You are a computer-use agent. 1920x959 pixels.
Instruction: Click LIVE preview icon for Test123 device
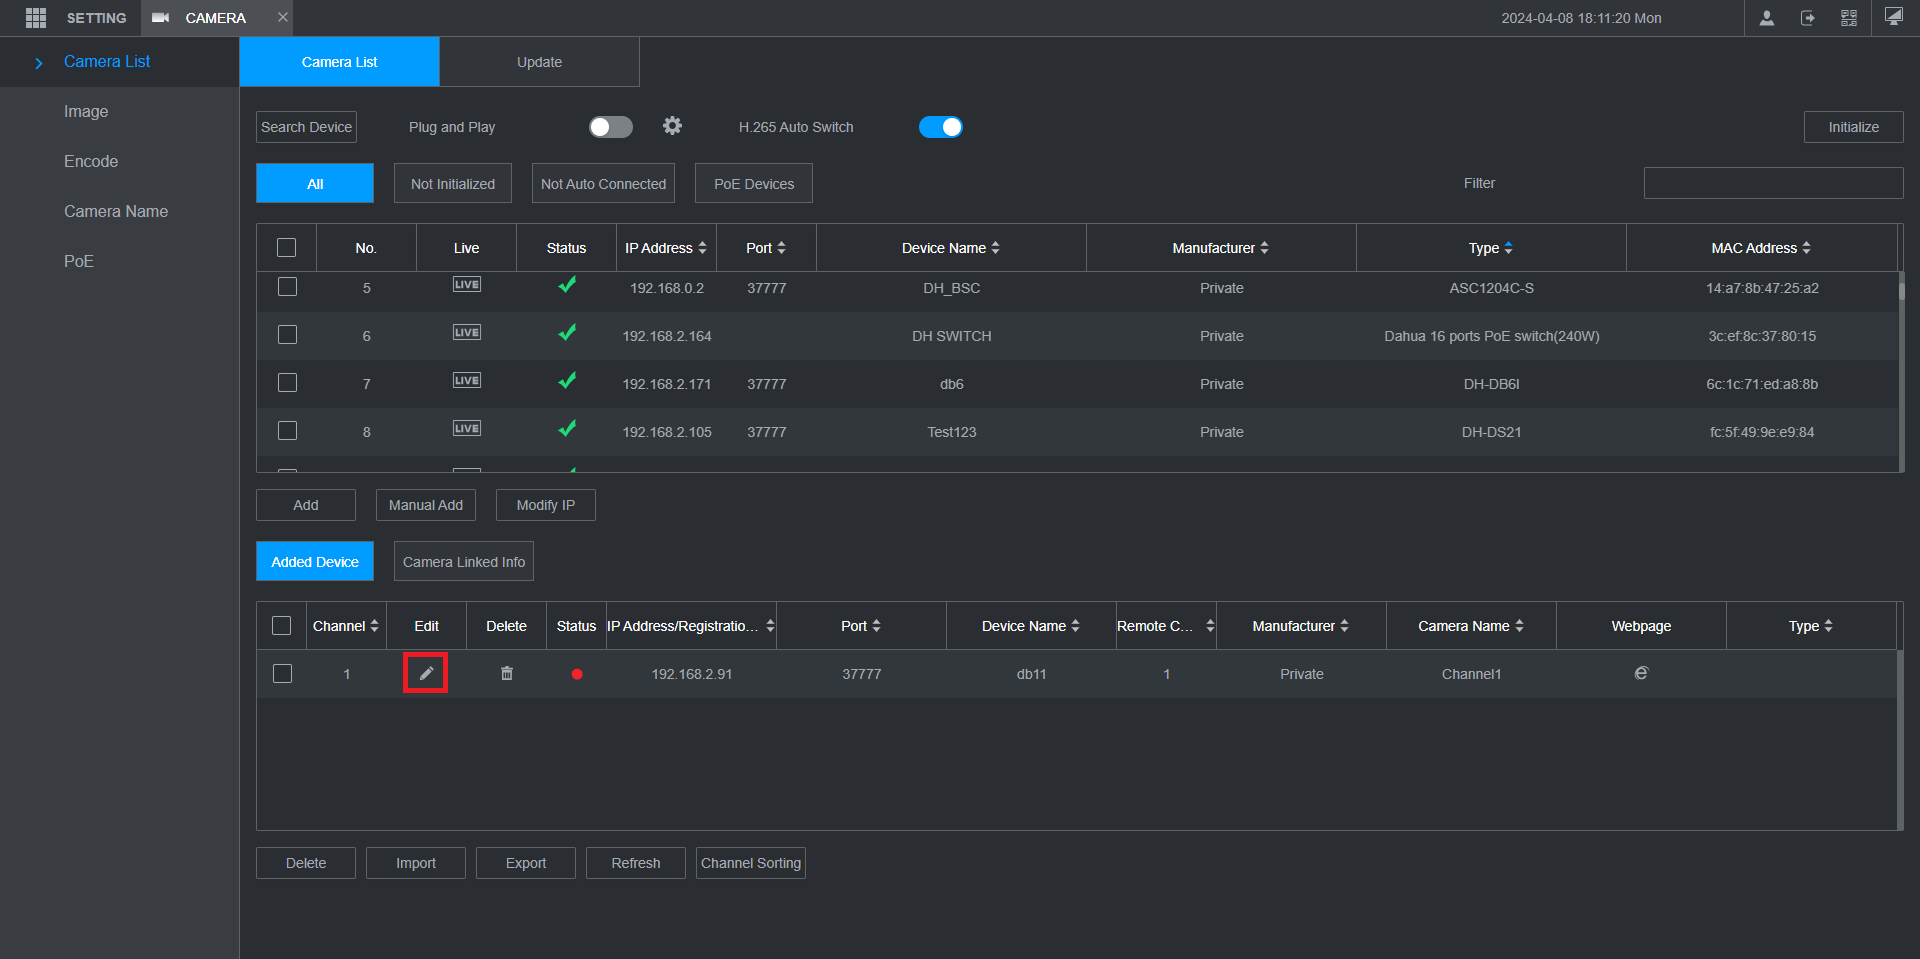point(466,429)
